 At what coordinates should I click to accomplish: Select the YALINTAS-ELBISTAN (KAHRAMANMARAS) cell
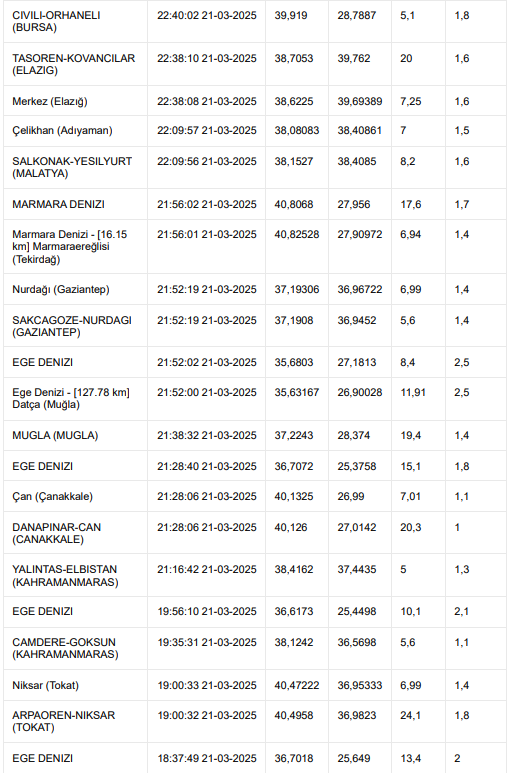(x=75, y=575)
